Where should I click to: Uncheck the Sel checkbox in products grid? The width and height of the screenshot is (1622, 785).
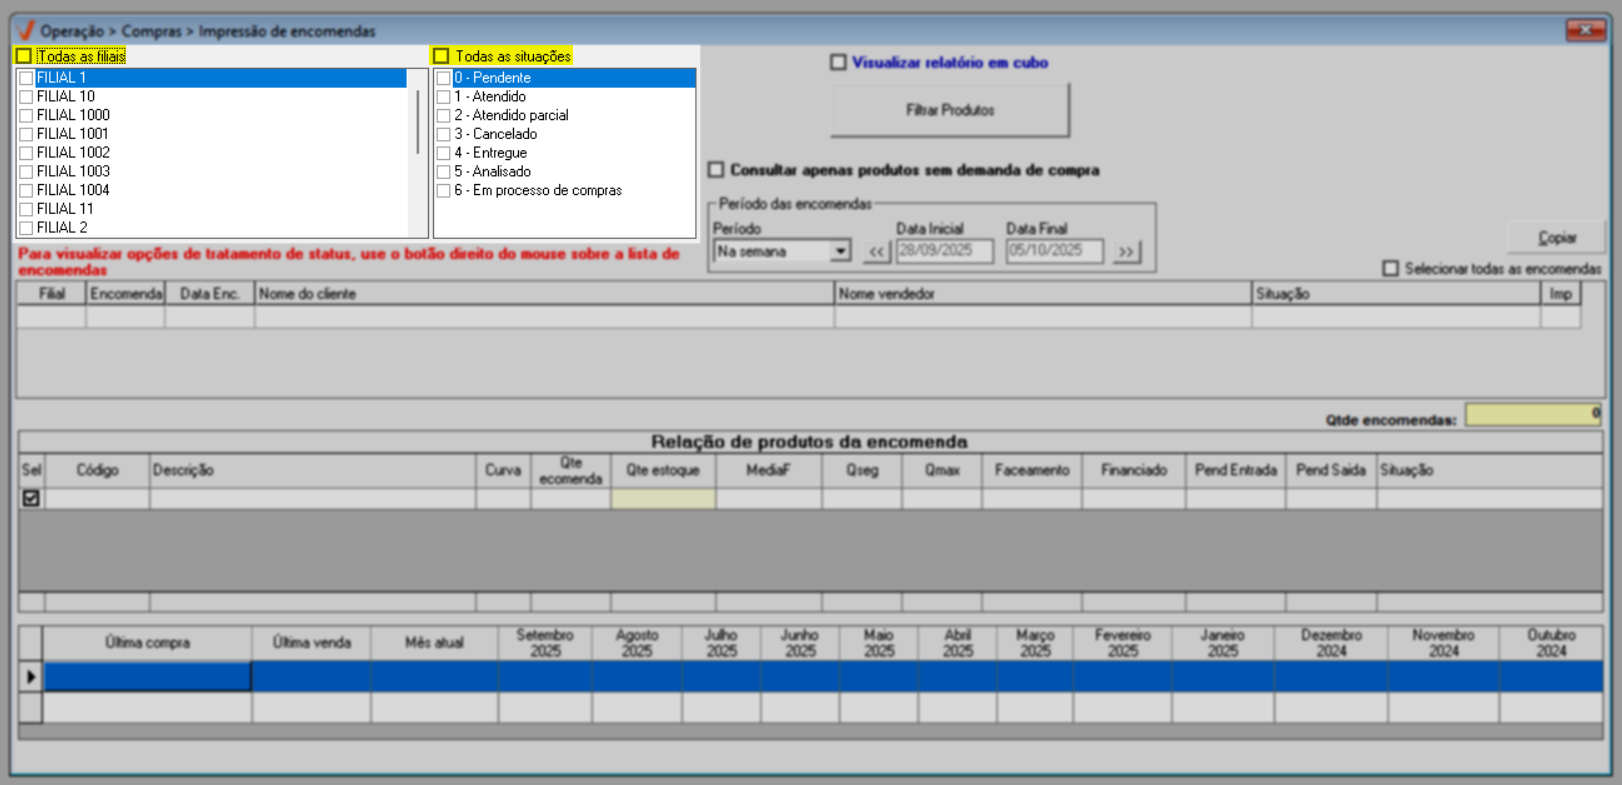(x=31, y=498)
